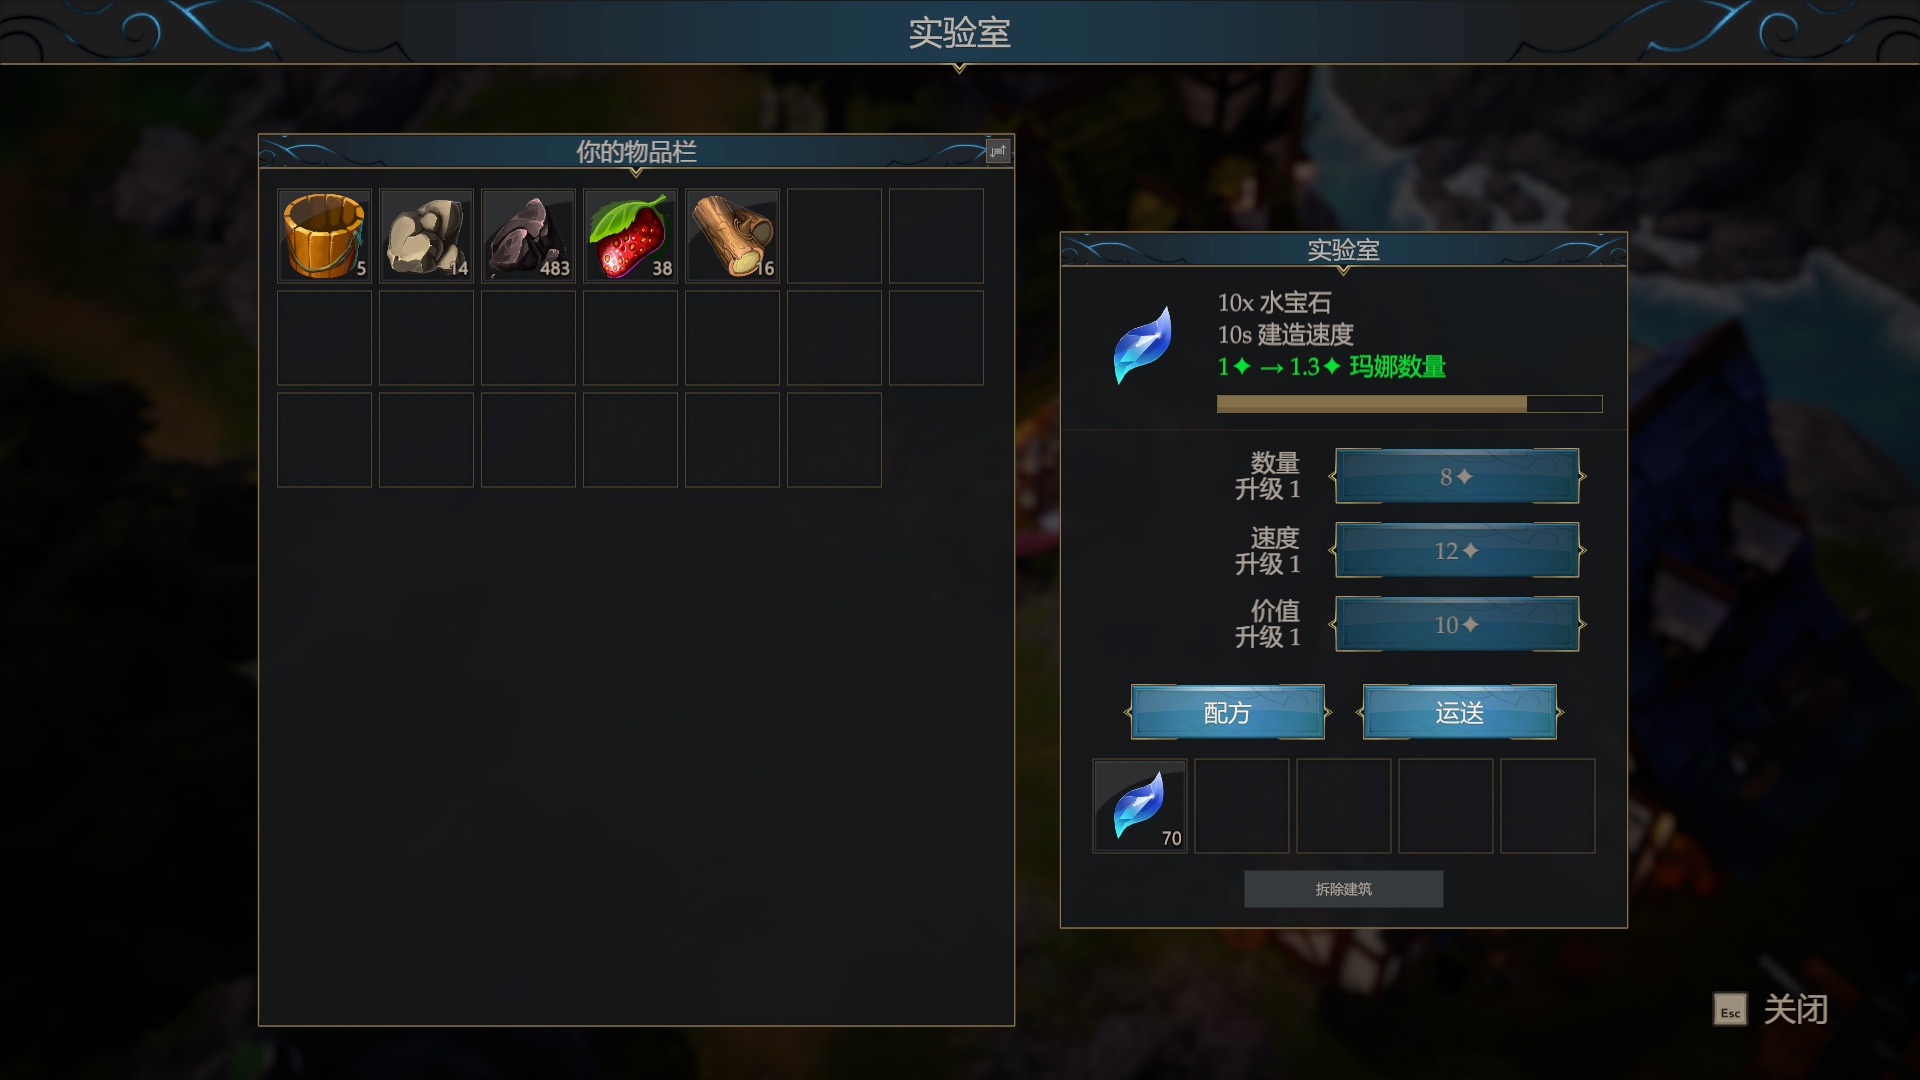Click the 拆除建筑 demolish building button
The image size is (1920, 1080).
click(x=1343, y=889)
